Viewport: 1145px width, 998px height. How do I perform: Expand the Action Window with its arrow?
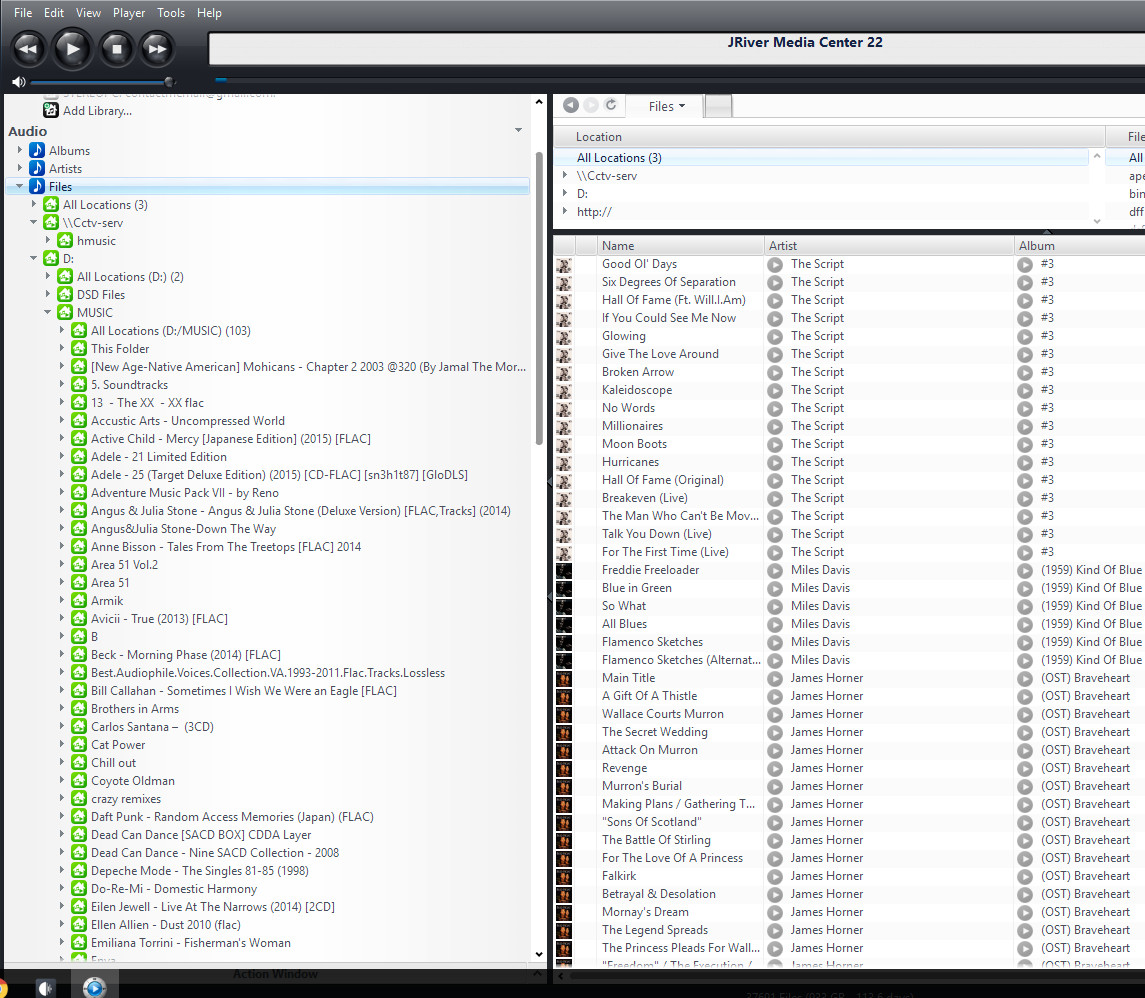point(537,974)
